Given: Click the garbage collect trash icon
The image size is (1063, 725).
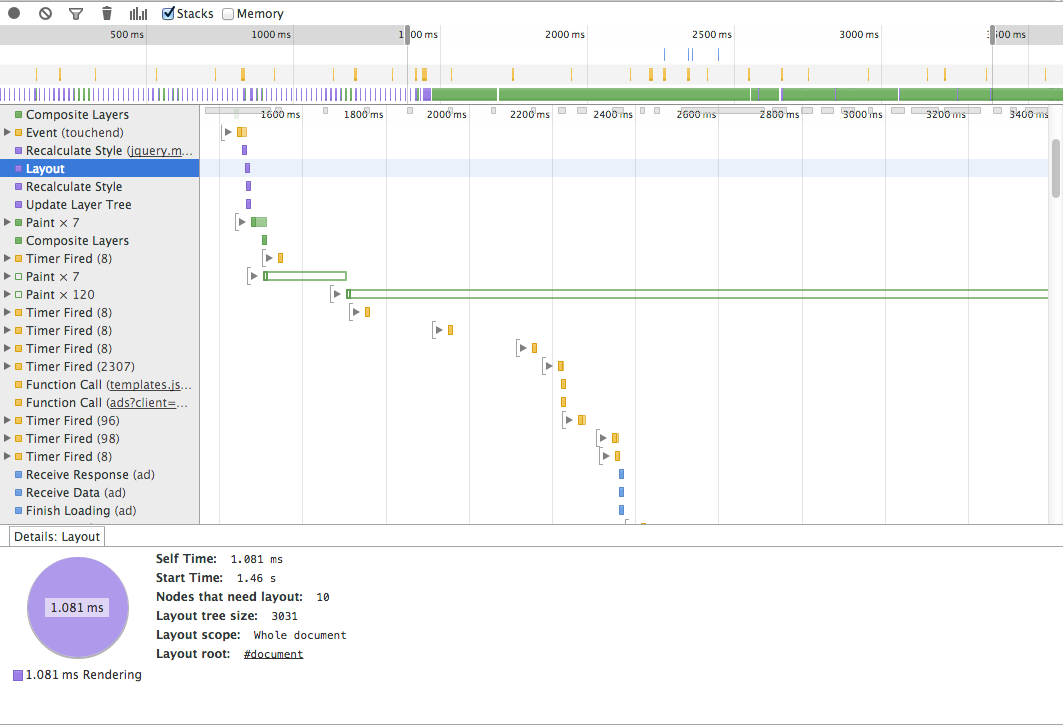Looking at the screenshot, I should tap(107, 14).
